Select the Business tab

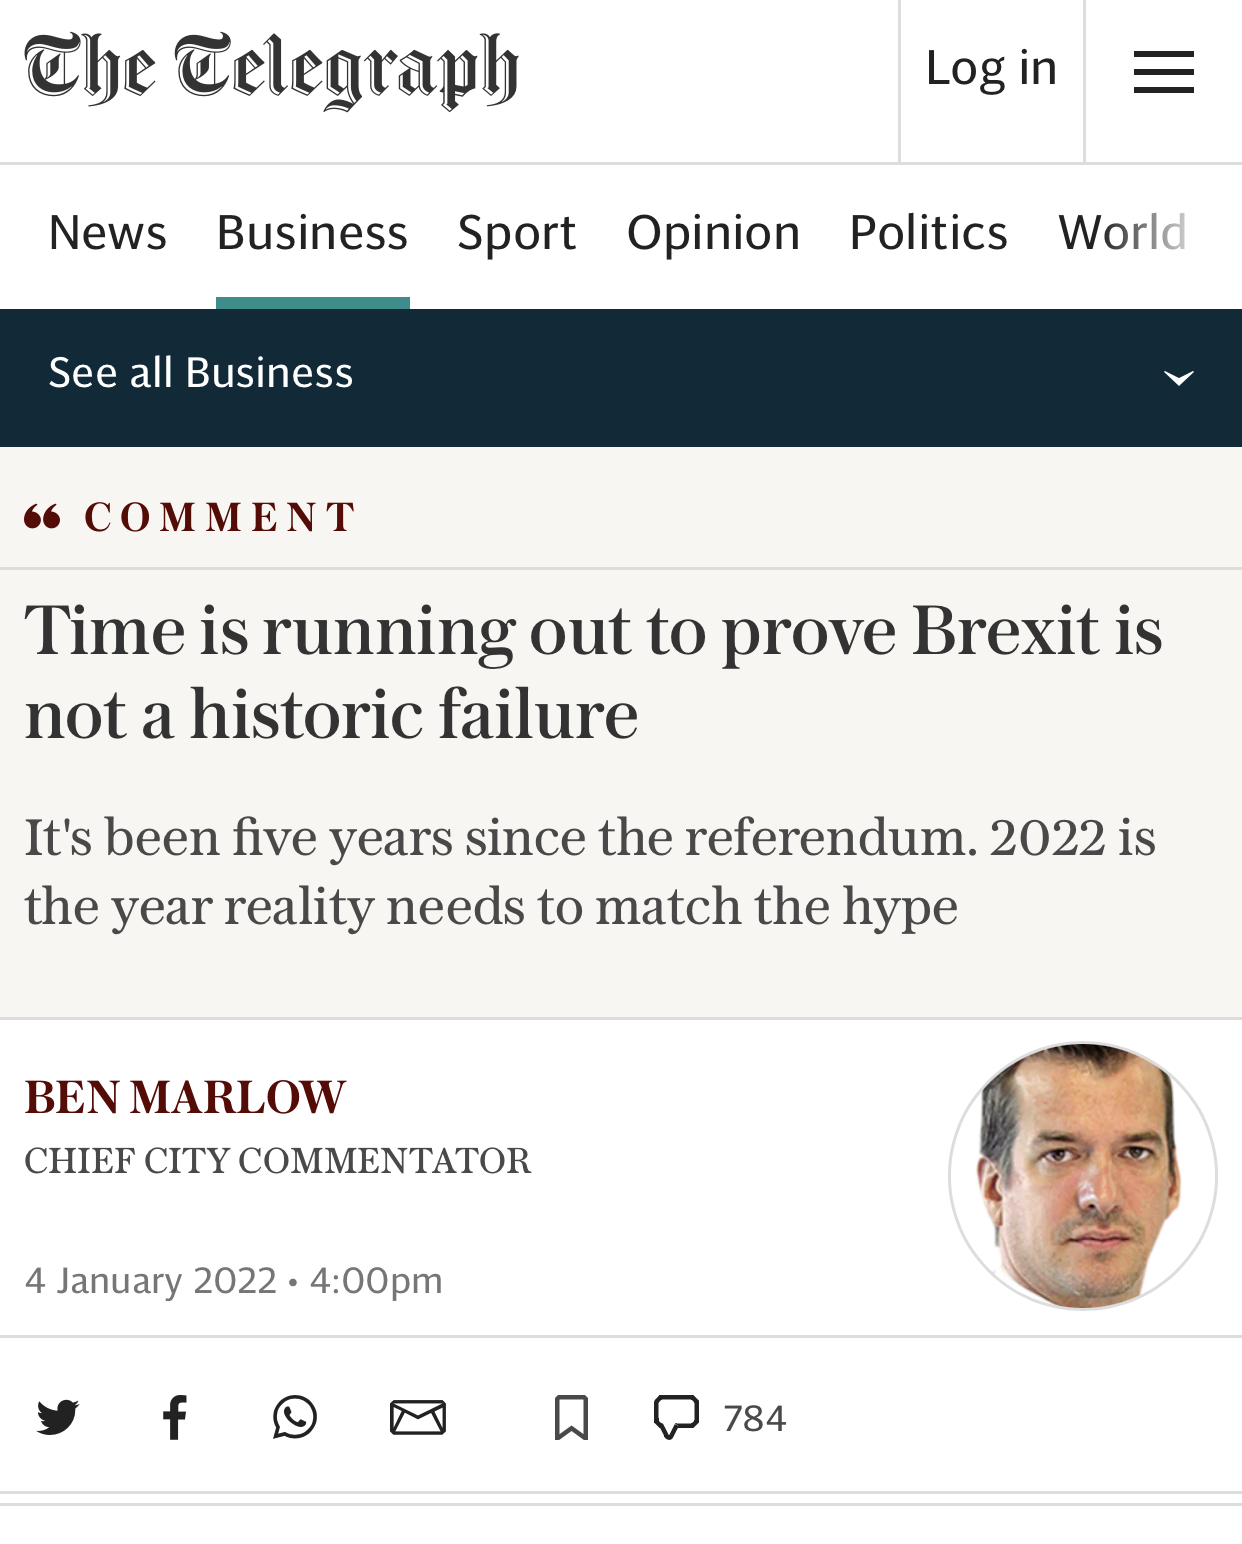click(312, 233)
